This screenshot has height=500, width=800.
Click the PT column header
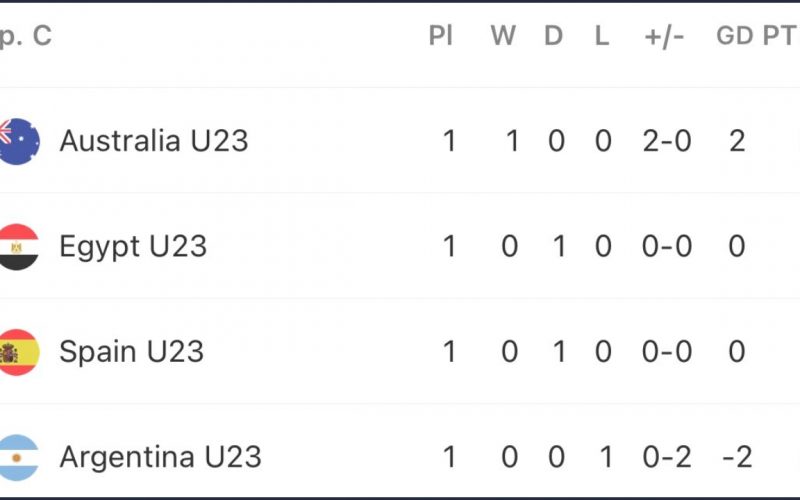click(x=780, y=36)
